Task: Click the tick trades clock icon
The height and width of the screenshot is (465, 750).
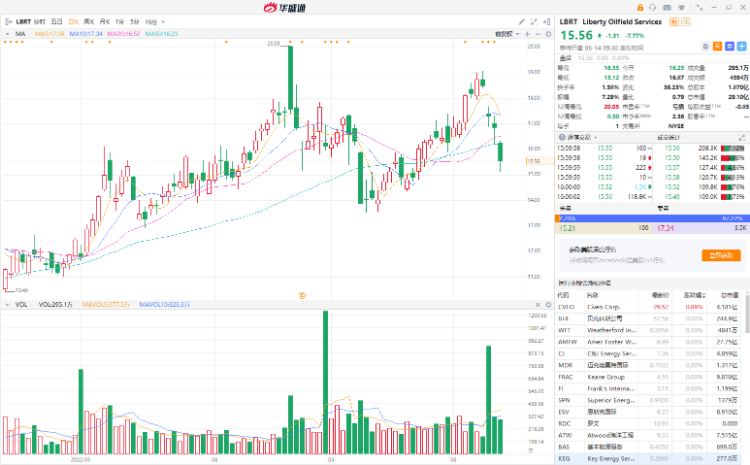Action: 562,137
